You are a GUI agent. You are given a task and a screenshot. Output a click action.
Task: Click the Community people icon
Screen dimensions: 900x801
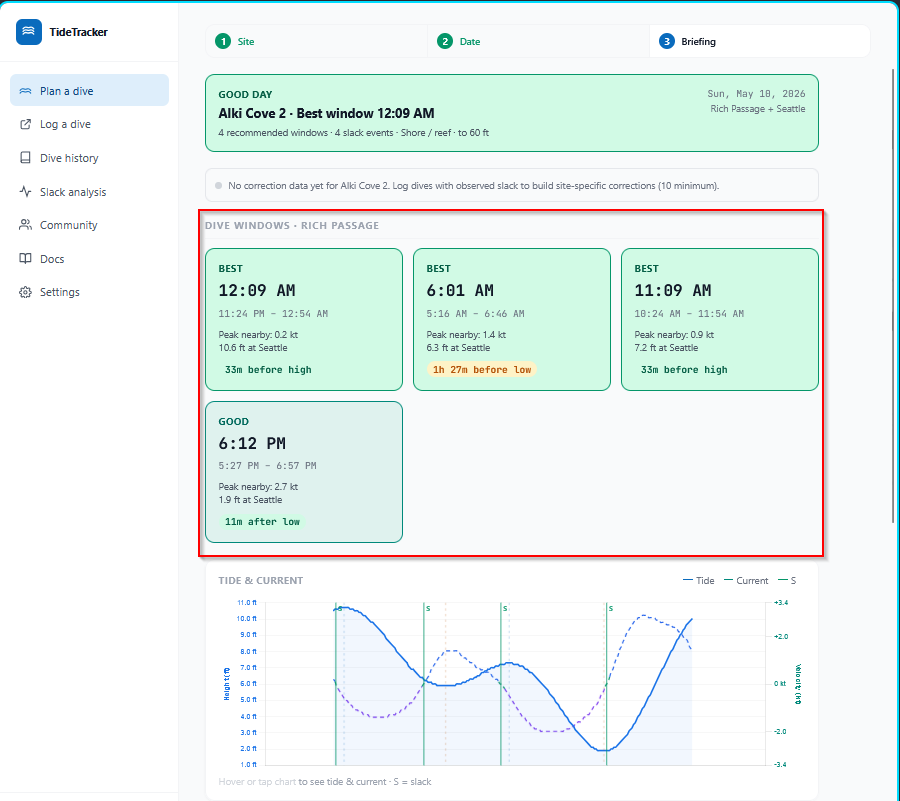(x=25, y=225)
